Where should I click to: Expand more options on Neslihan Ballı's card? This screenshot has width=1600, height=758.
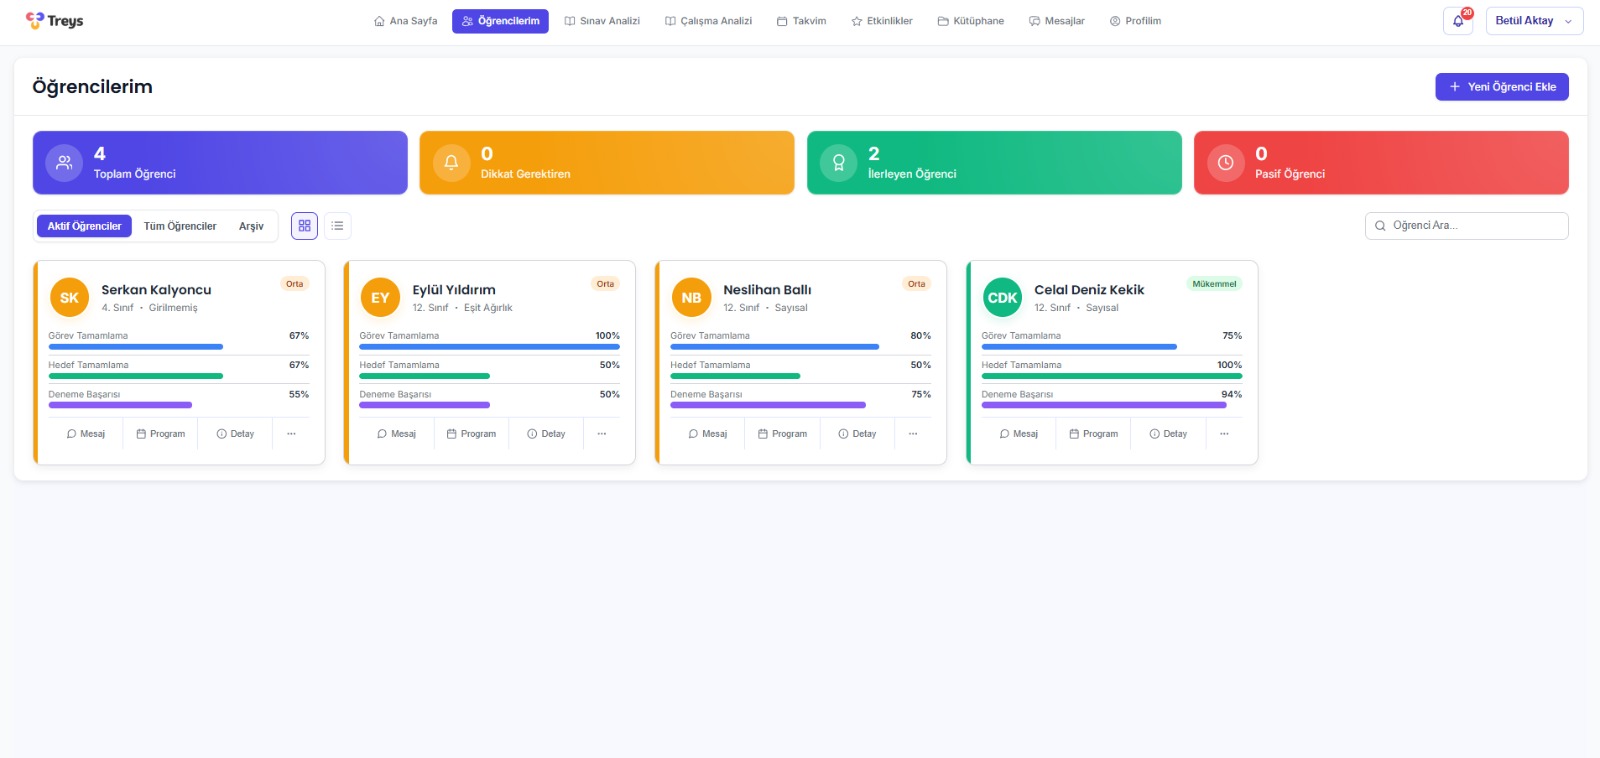[913, 434]
